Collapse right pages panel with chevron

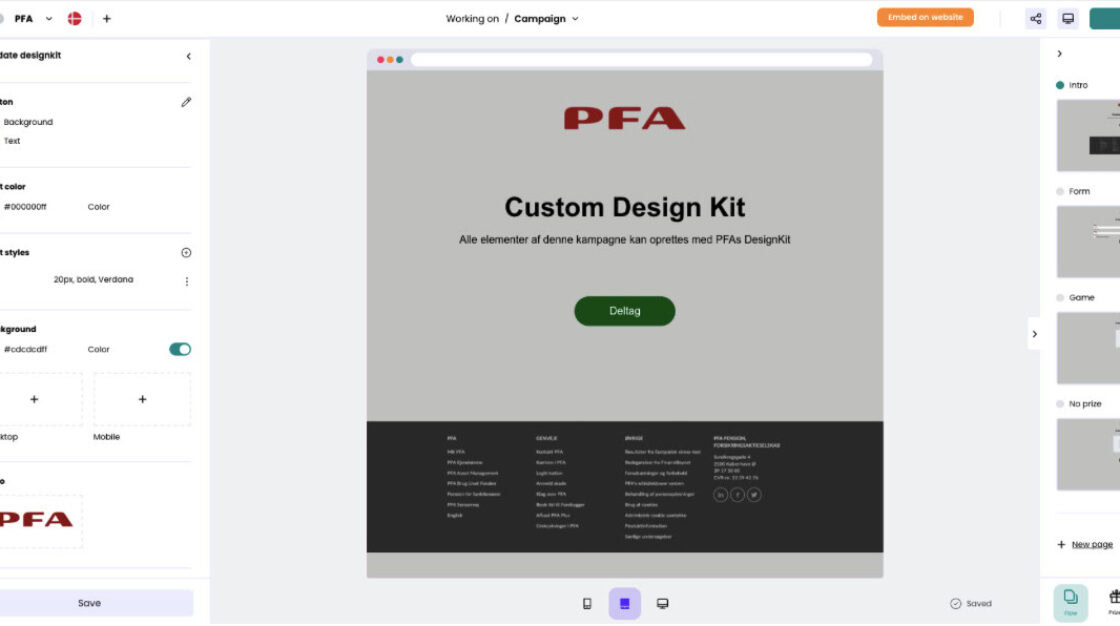[x=1059, y=54]
